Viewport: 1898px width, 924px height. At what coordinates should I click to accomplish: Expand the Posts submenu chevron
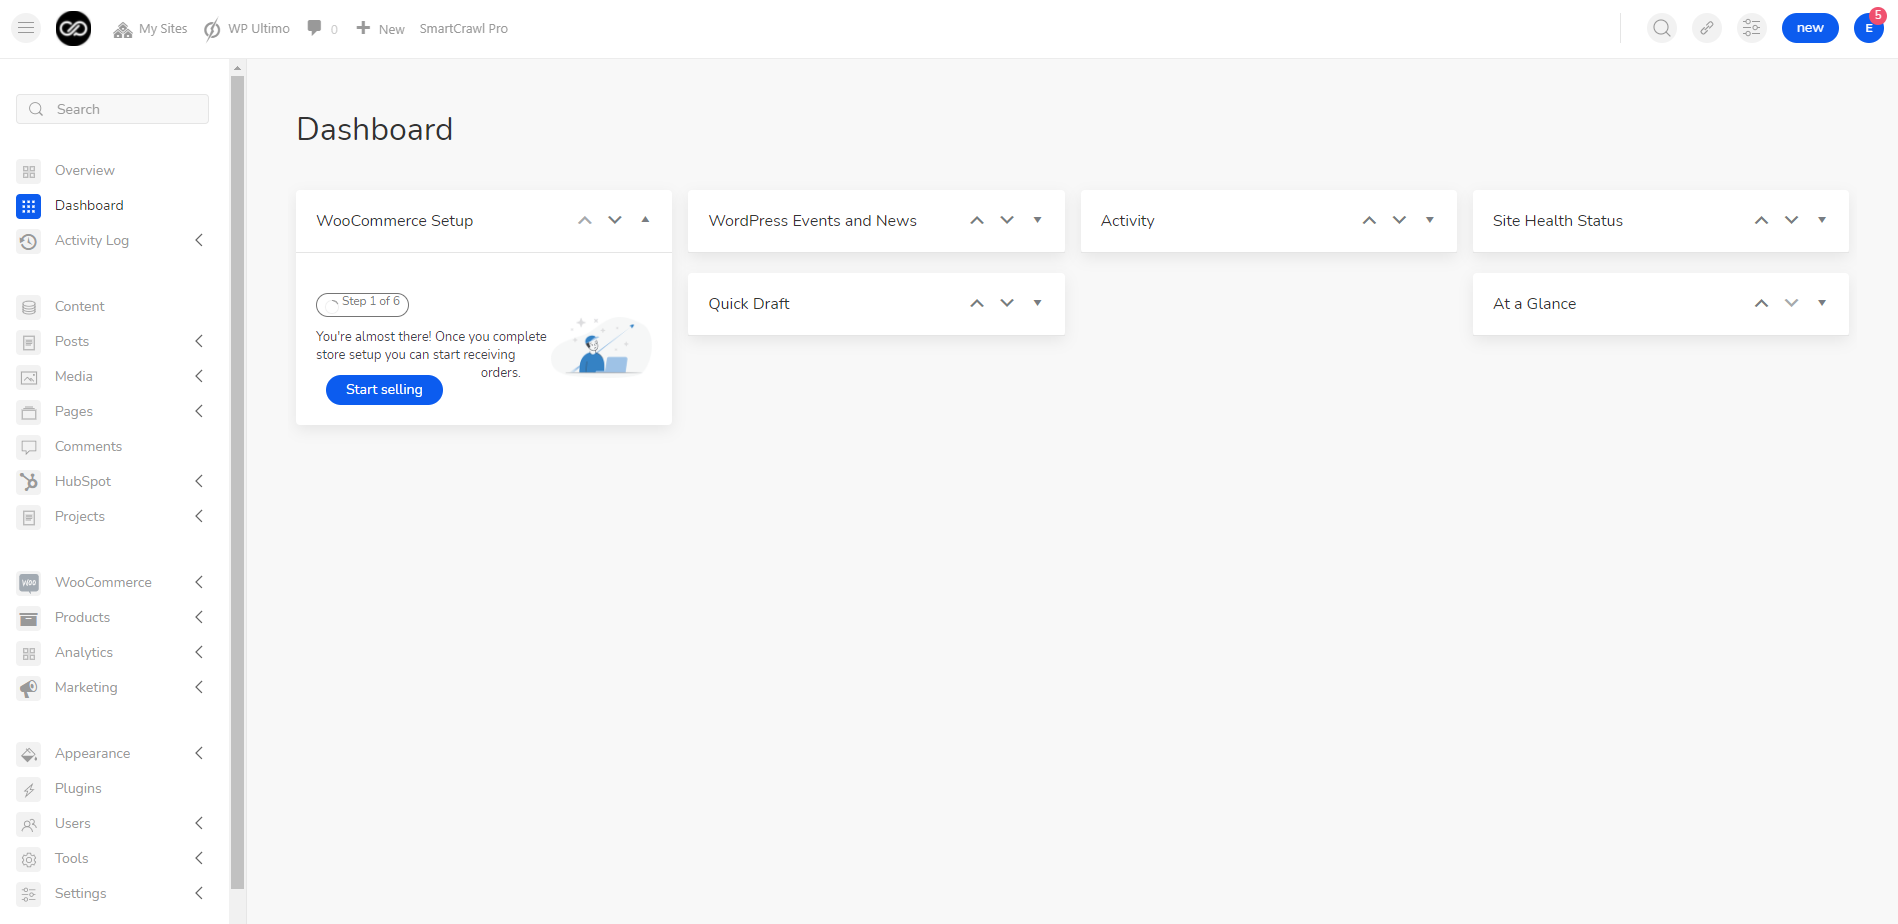[x=199, y=341]
